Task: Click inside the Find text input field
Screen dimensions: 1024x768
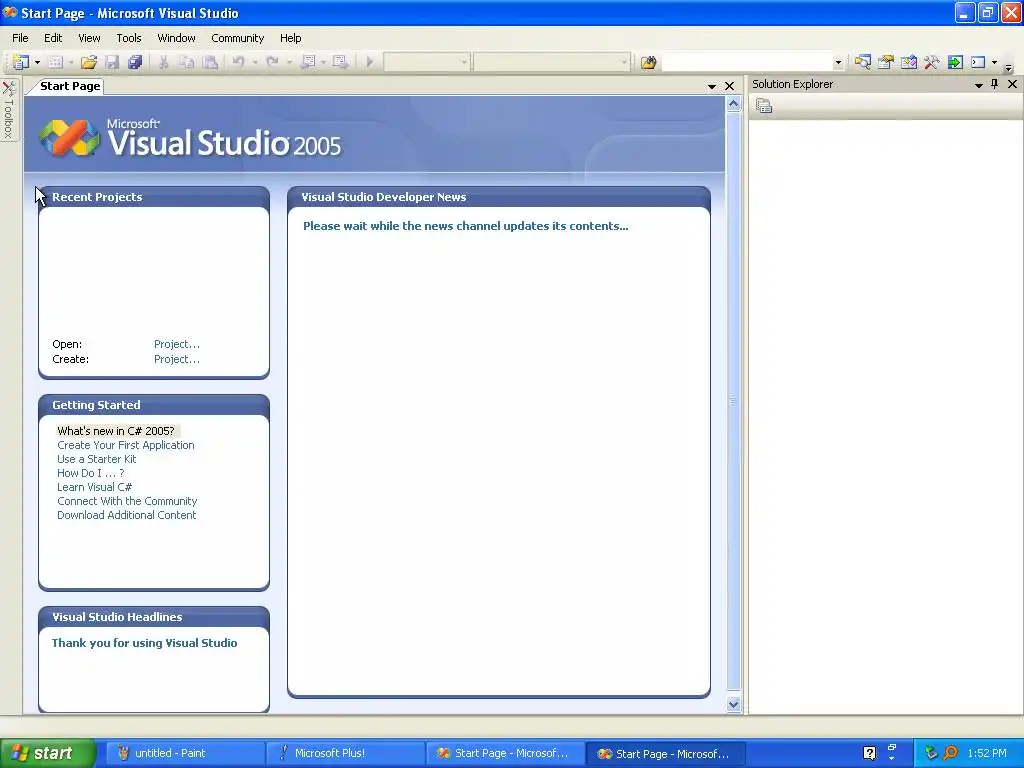Action: pyautogui.click(x=746, y=63)
